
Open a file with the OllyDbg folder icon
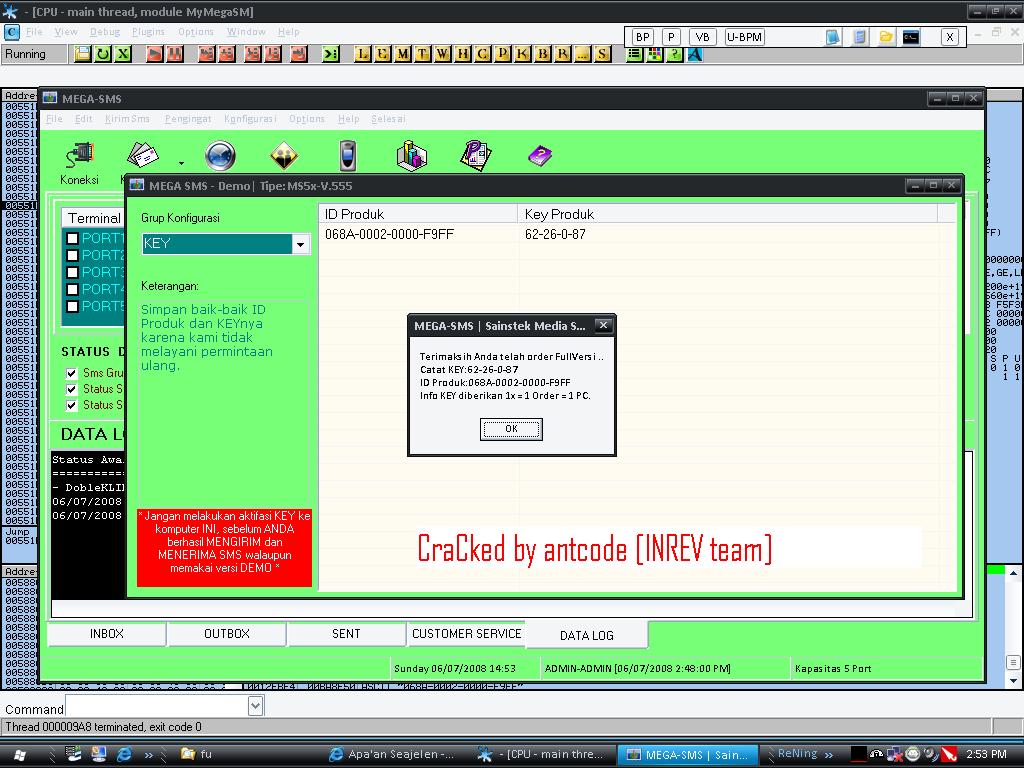click(x=82, y=54)
